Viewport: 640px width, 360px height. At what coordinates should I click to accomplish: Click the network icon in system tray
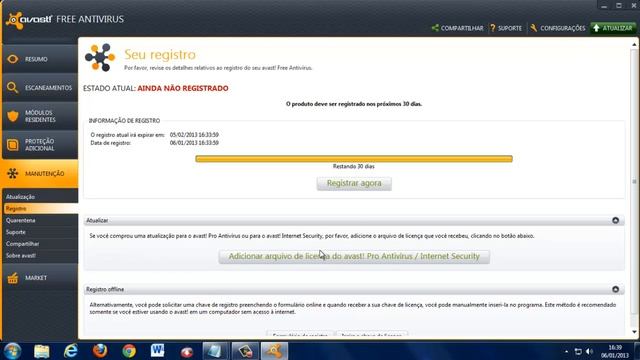(x=578, y=352)
